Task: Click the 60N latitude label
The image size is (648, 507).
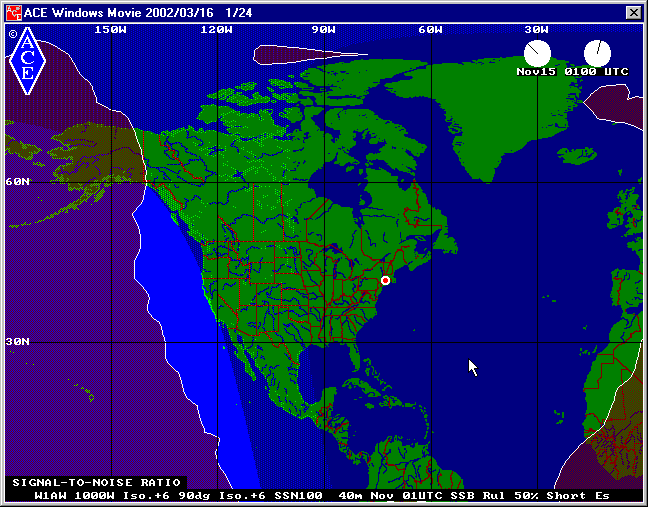Action: click(x=17, y=182)
